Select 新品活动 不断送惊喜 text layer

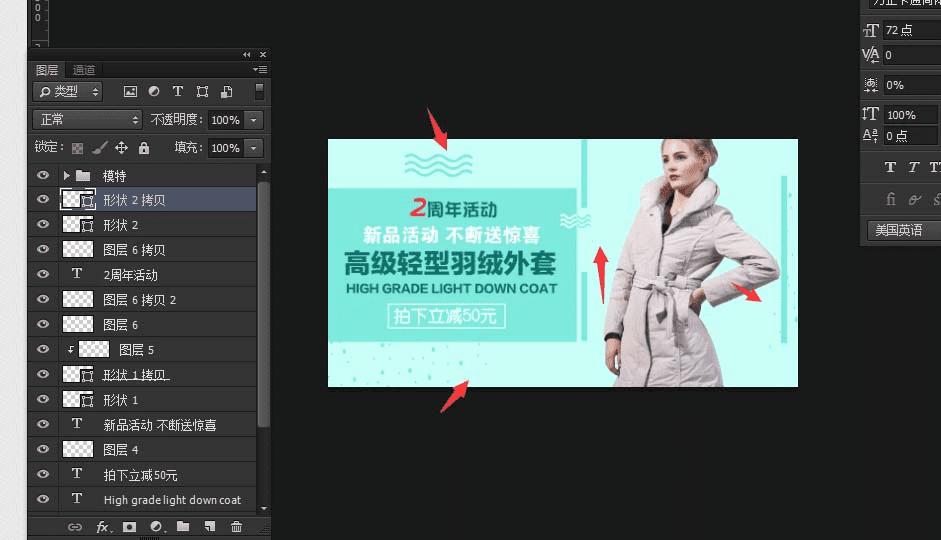[159, 424]
